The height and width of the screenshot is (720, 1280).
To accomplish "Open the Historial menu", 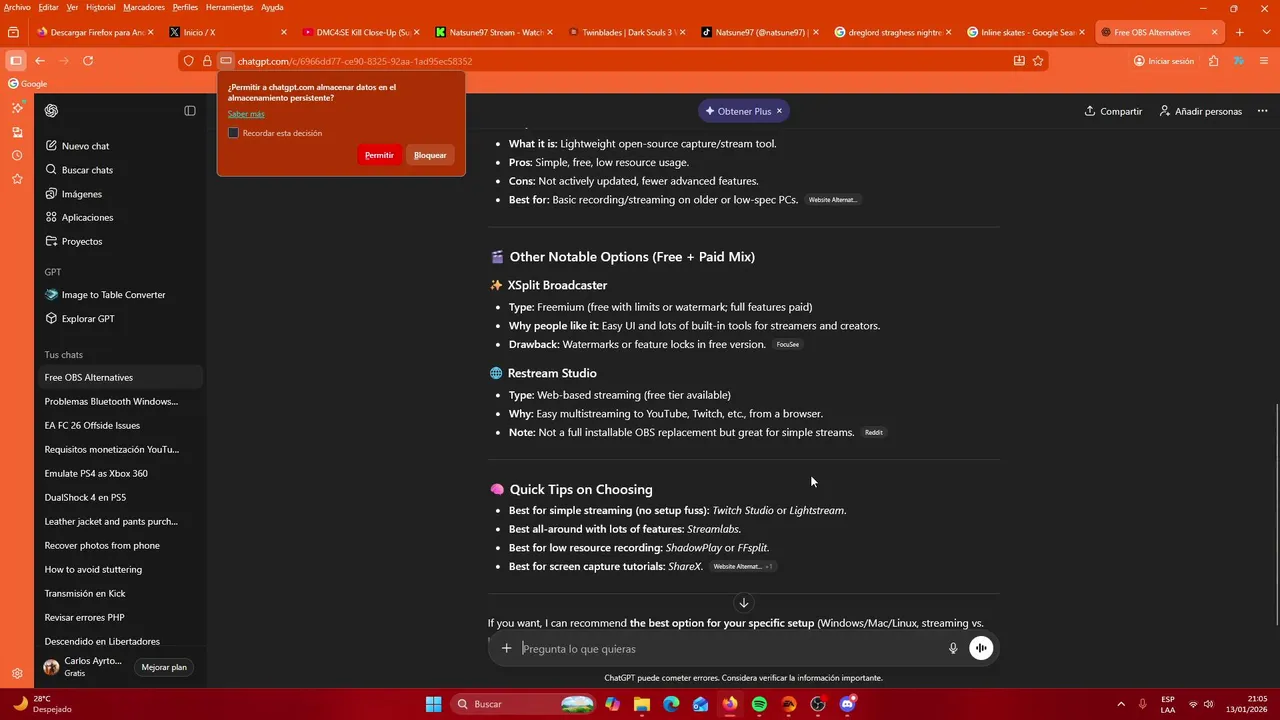I will pyautogui.click(x=100, y=7).
